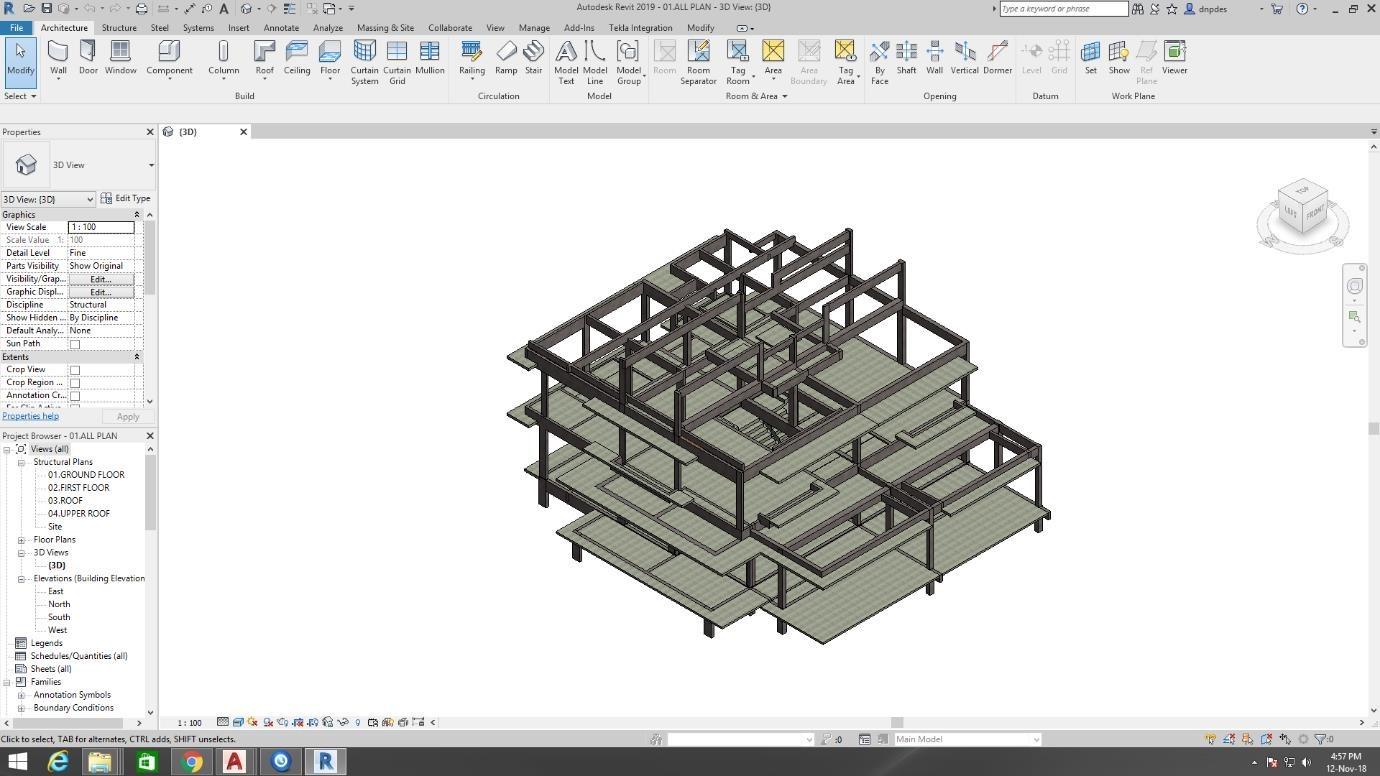Enable the Sun Path checkbox

(75, 344)
